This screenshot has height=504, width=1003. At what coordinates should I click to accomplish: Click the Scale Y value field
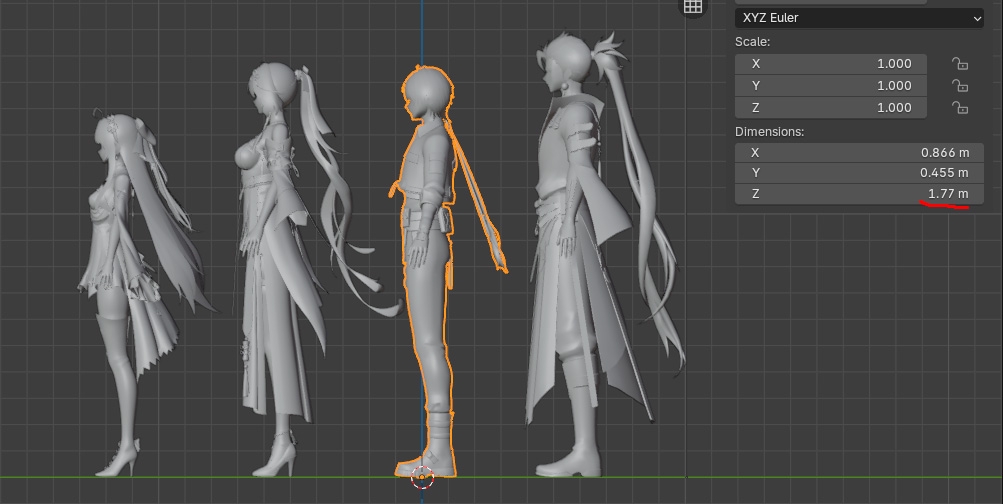pyautogui.click(x=830, y=86)
